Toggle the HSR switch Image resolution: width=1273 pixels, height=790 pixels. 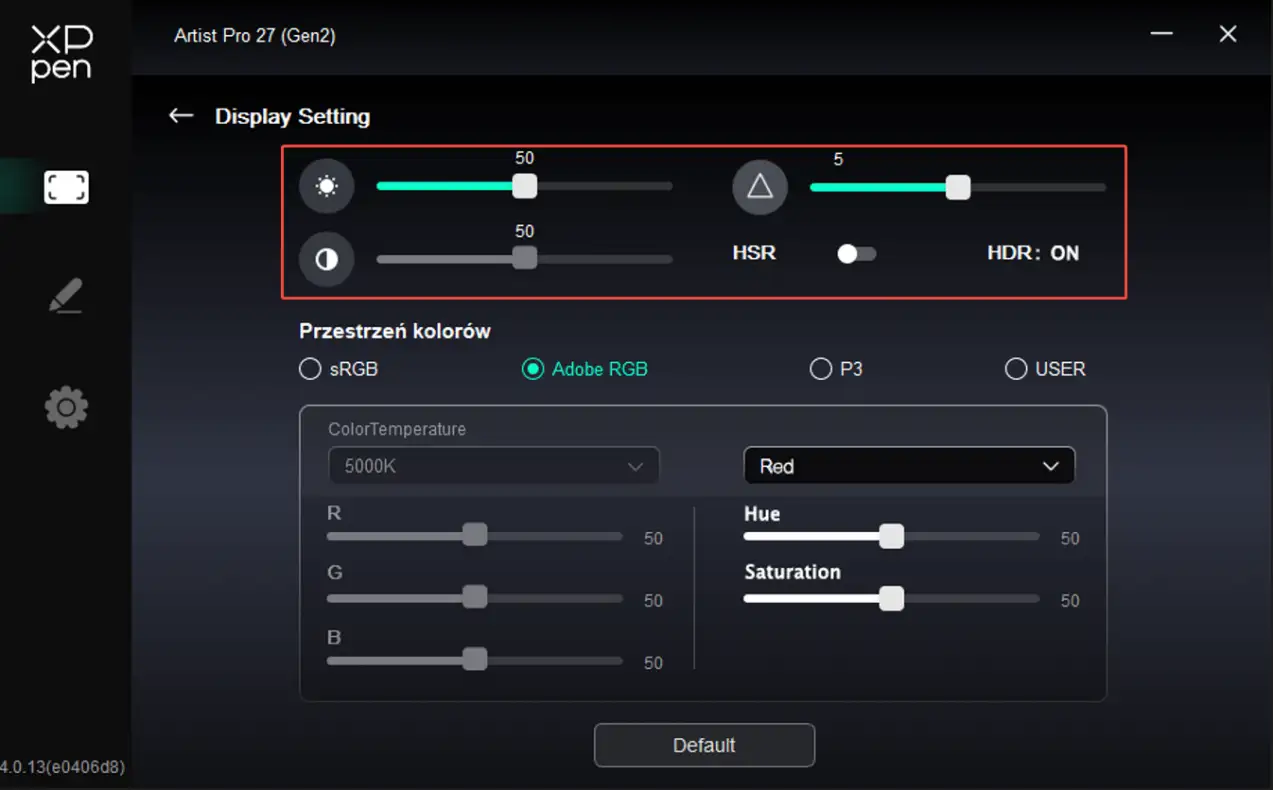856,254
